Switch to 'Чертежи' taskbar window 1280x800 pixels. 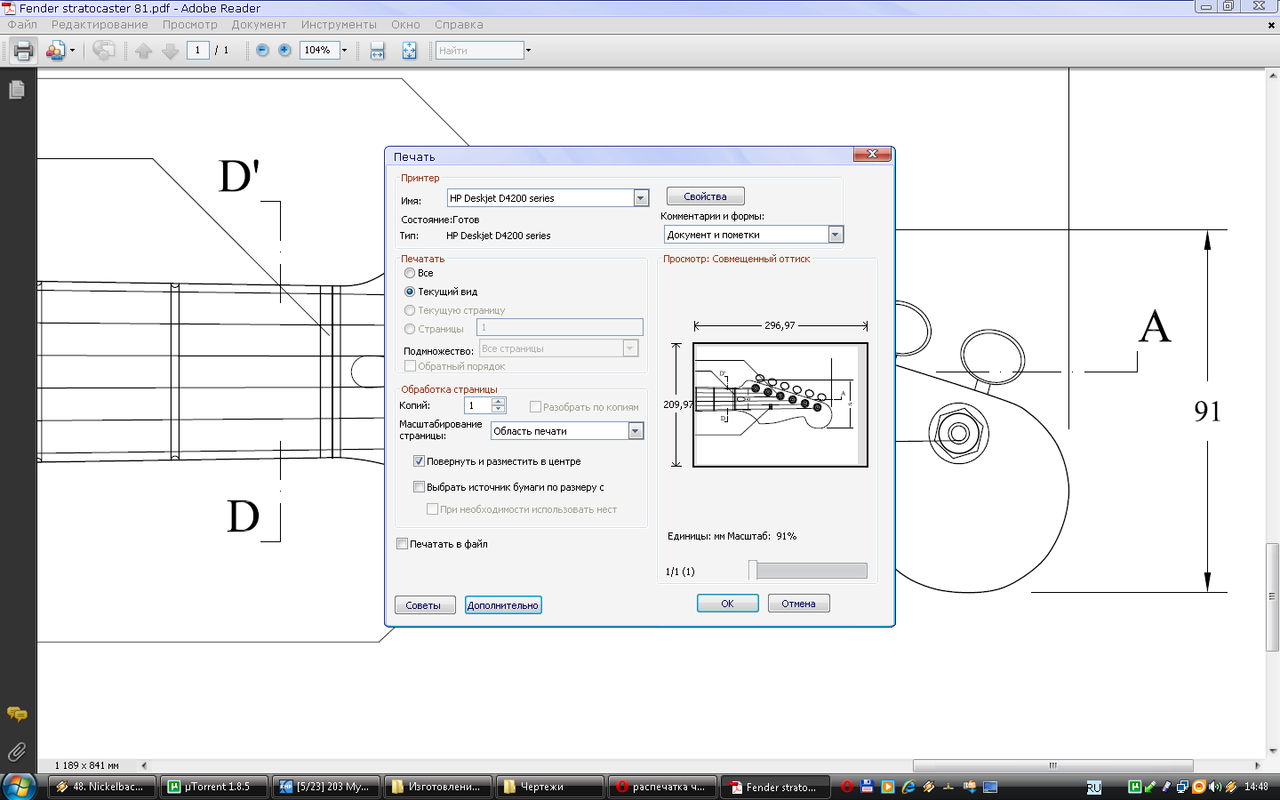click(x=550, y=787)
